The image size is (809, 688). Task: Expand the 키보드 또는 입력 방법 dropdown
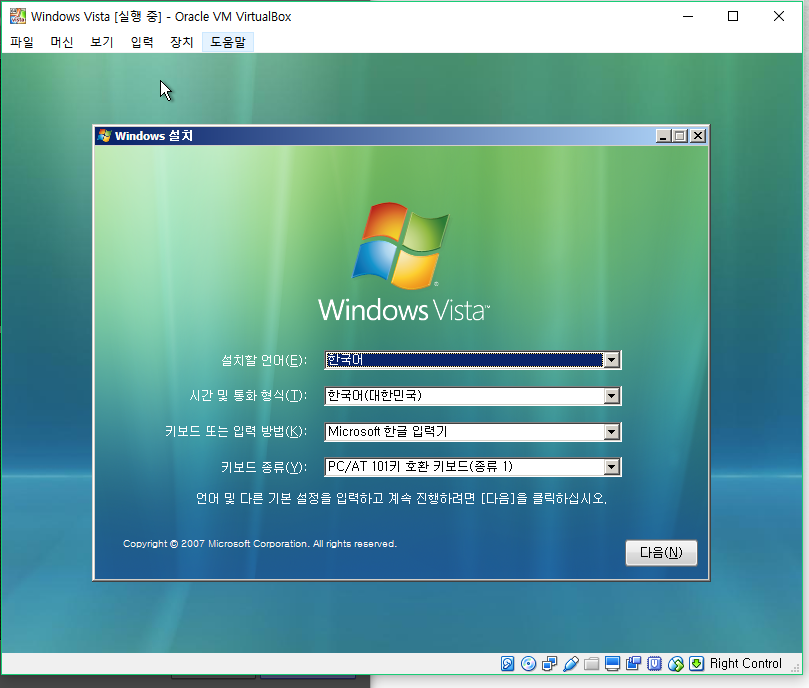tap(611, 432)
